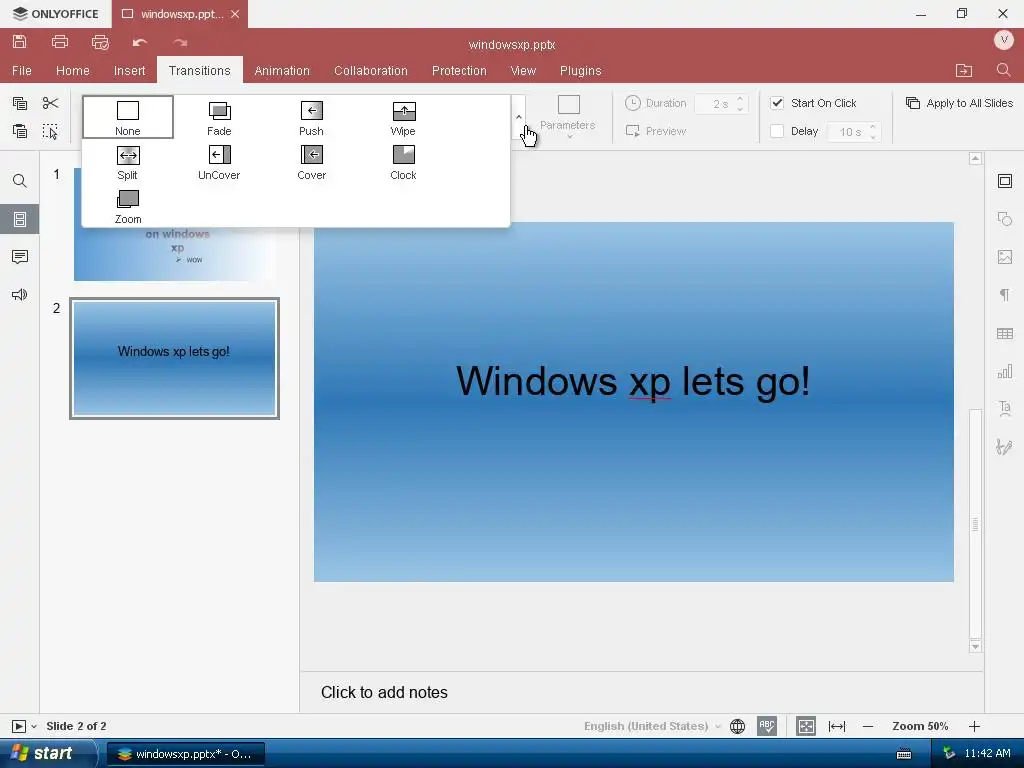The image size is (1024, 768).
Task: Open the slideshow start options arrow
Action: (34, 726)
